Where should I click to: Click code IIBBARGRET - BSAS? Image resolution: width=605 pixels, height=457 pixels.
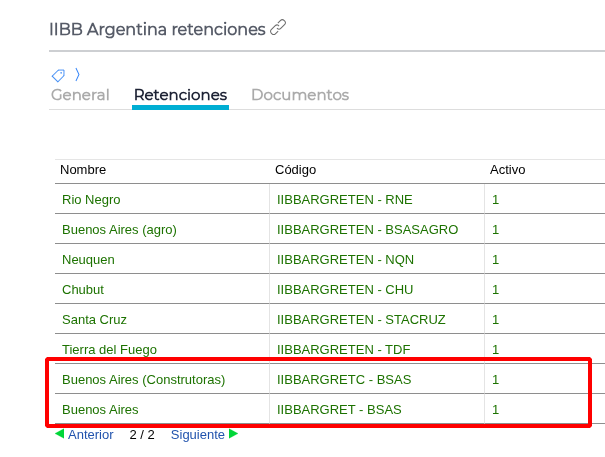339,410
